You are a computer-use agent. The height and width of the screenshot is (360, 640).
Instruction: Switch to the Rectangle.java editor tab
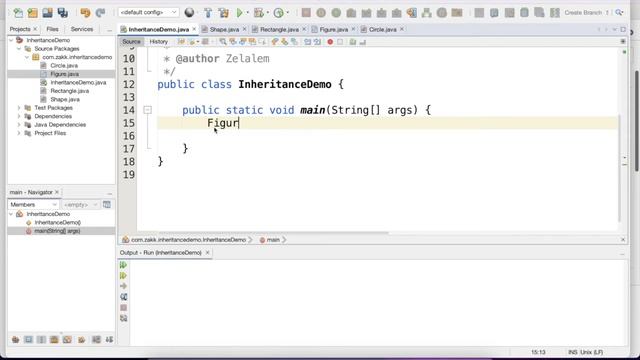point(279,29)
